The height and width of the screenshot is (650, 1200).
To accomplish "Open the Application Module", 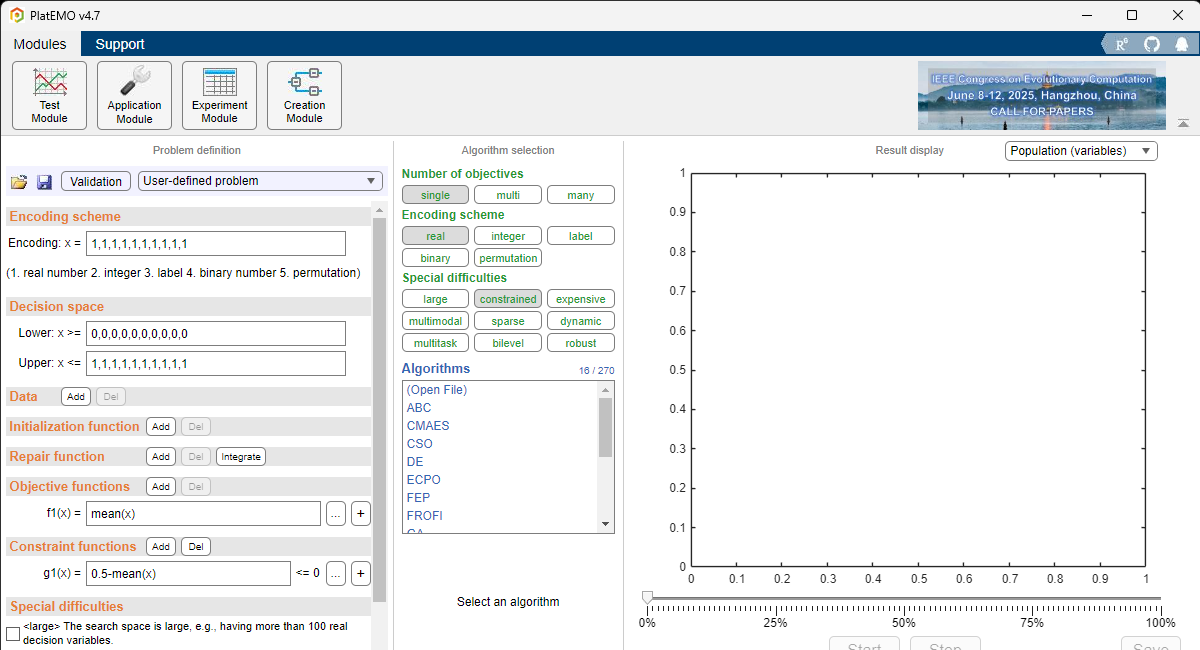I will [x=134, y=95].
